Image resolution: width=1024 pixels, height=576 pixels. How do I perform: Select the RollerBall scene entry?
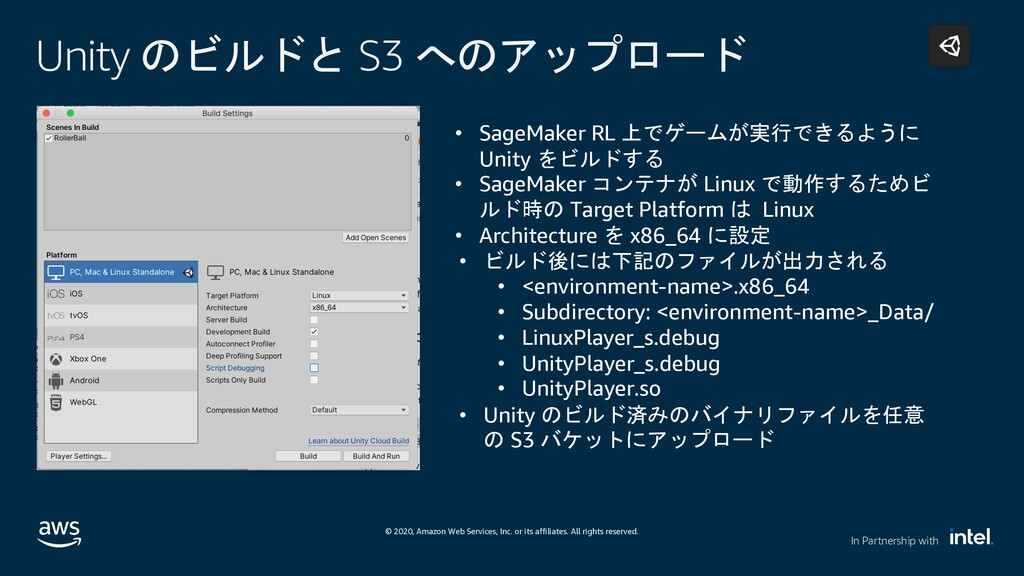[x=227, y=138]
